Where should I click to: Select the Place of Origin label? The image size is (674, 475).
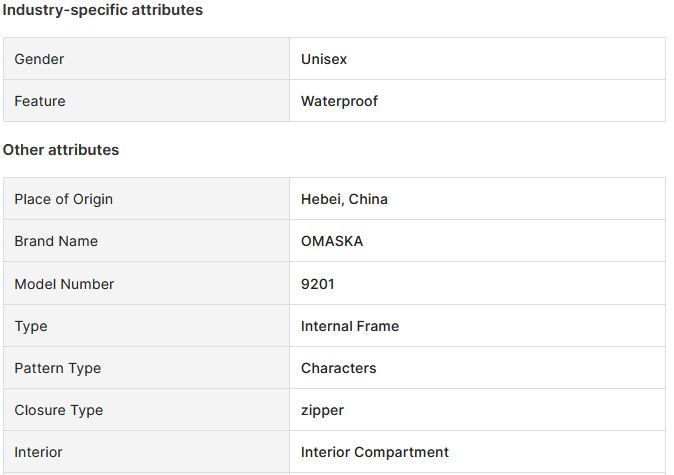63,199
